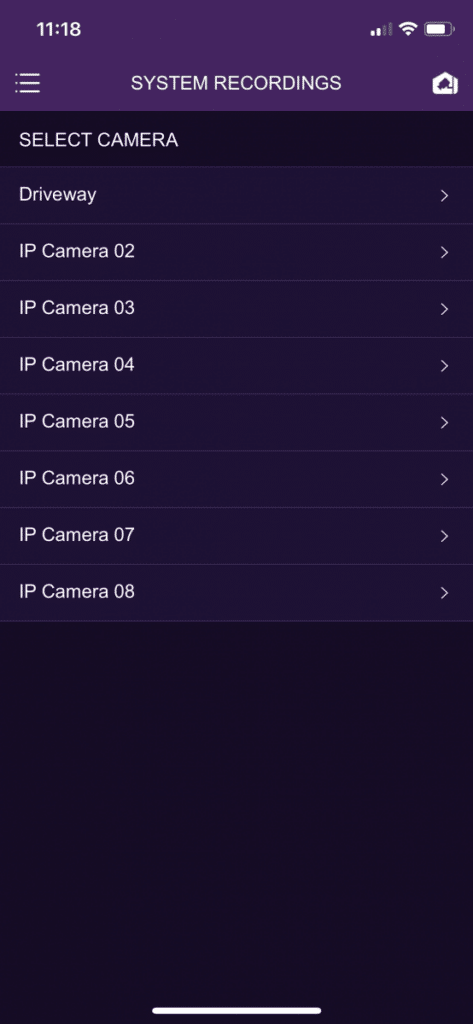Select the Driveway camera

236,195
